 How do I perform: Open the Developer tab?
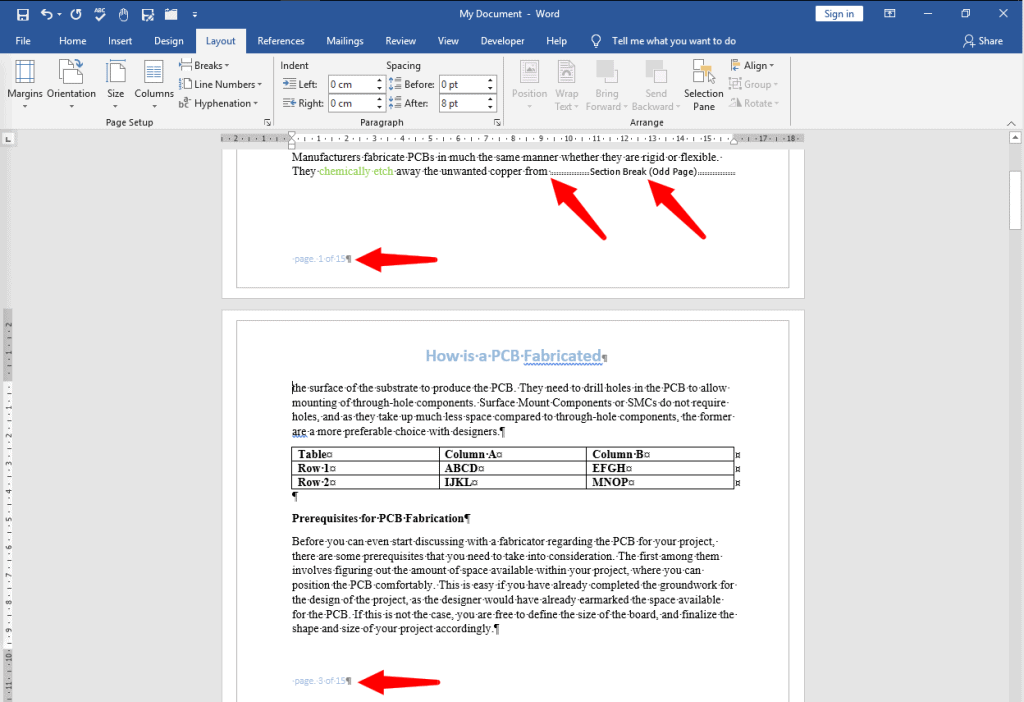click(502, 40)
